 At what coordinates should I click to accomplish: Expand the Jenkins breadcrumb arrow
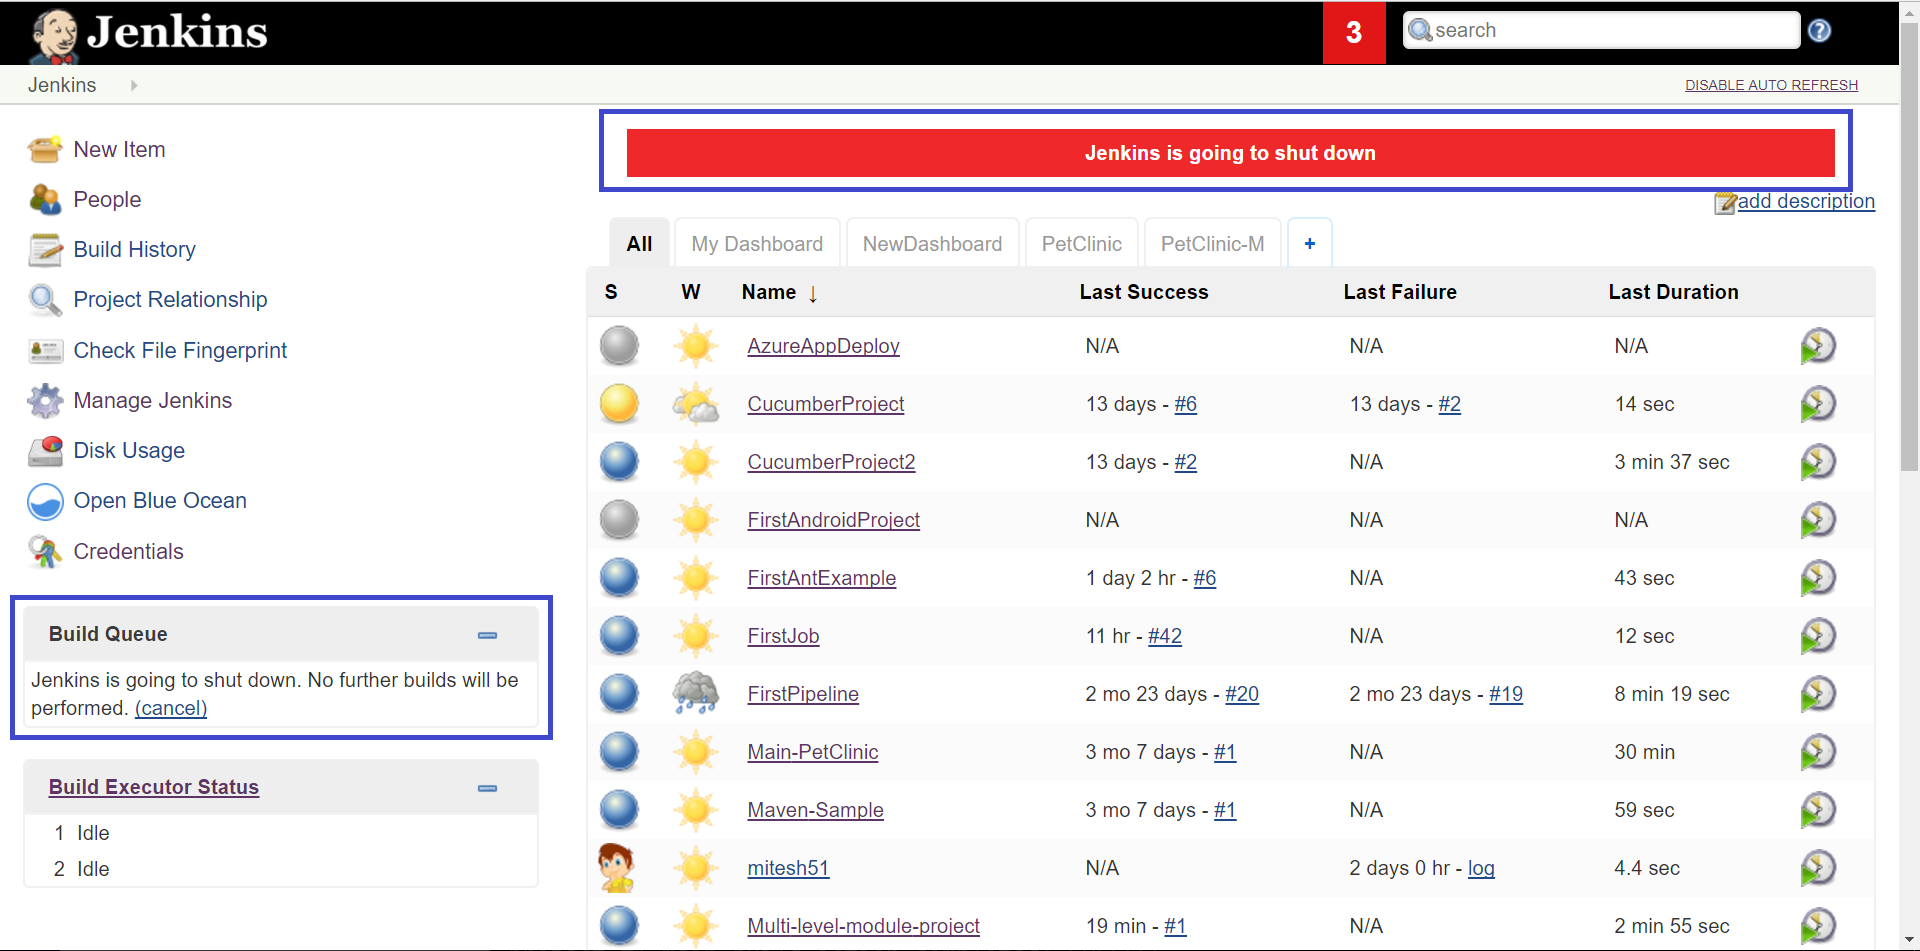134,86
